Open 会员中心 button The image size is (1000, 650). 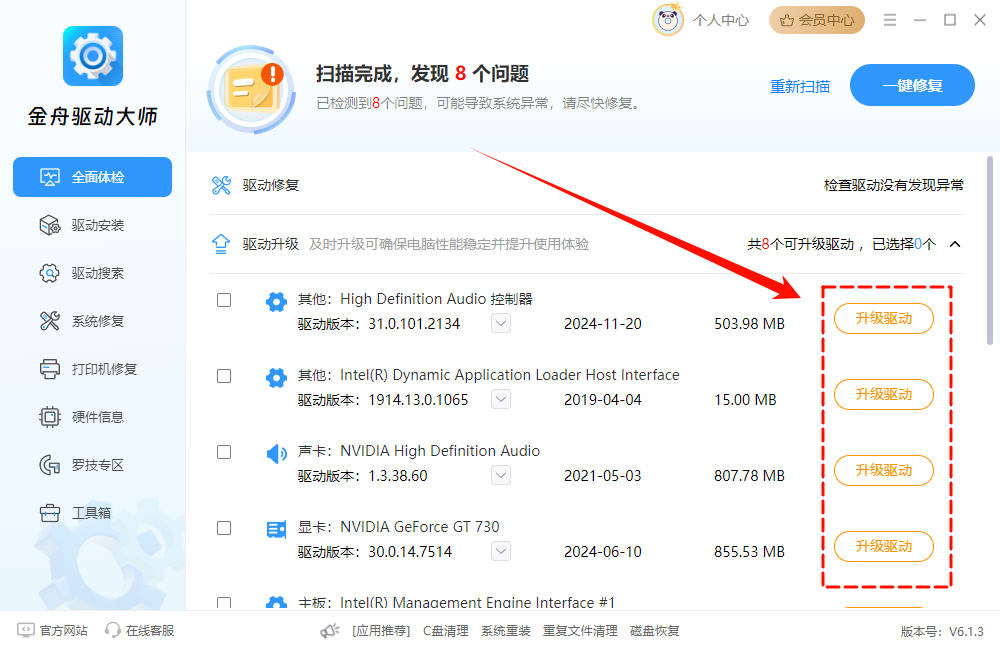tap(817, 20)
